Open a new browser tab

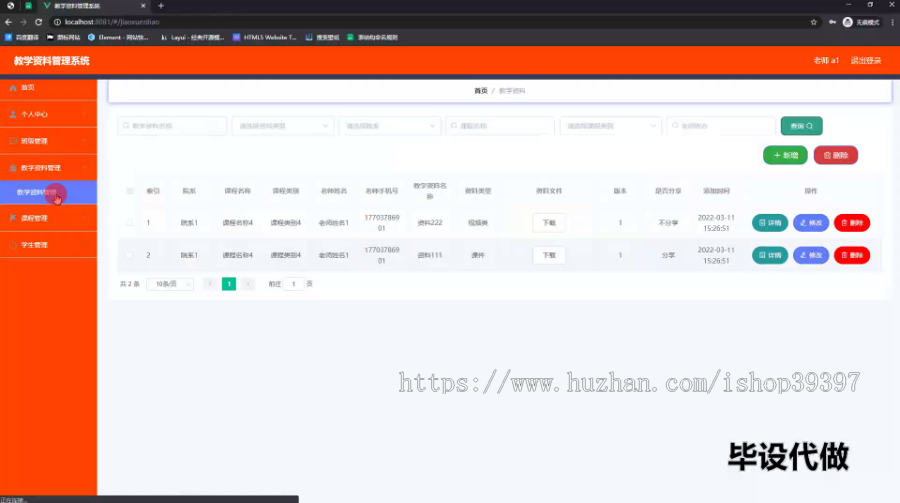(161, 6)
